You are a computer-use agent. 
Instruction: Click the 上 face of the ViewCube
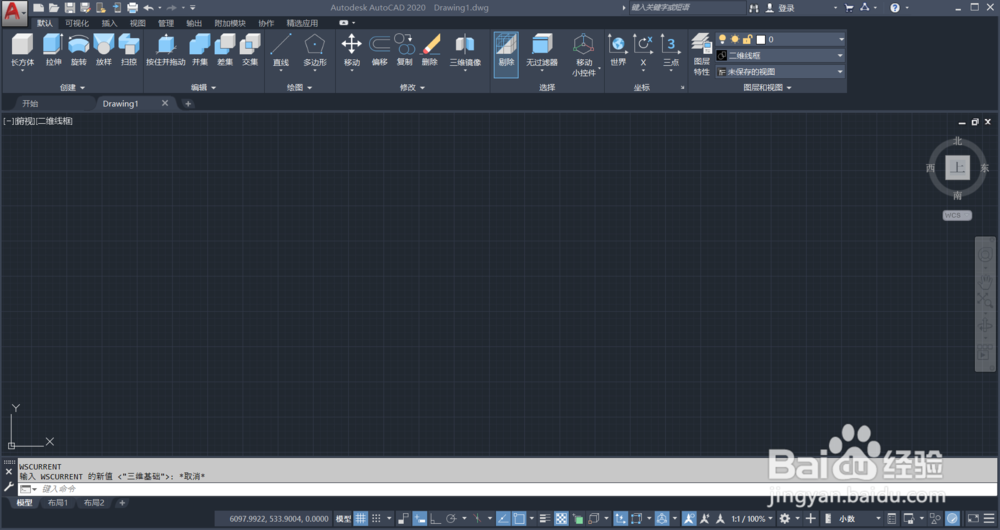tap(957, 168)
